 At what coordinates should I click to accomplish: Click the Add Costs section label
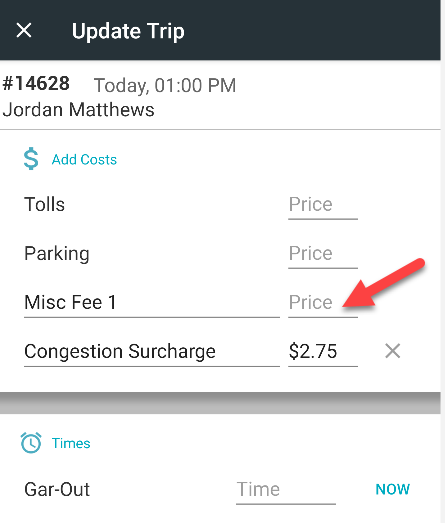pos(84,159)
